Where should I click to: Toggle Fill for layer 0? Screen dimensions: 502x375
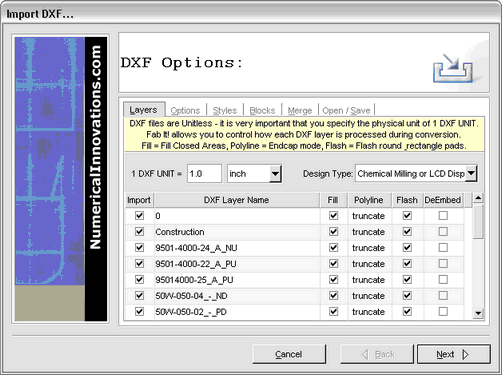pyautogui.click(x=333, y=216)
